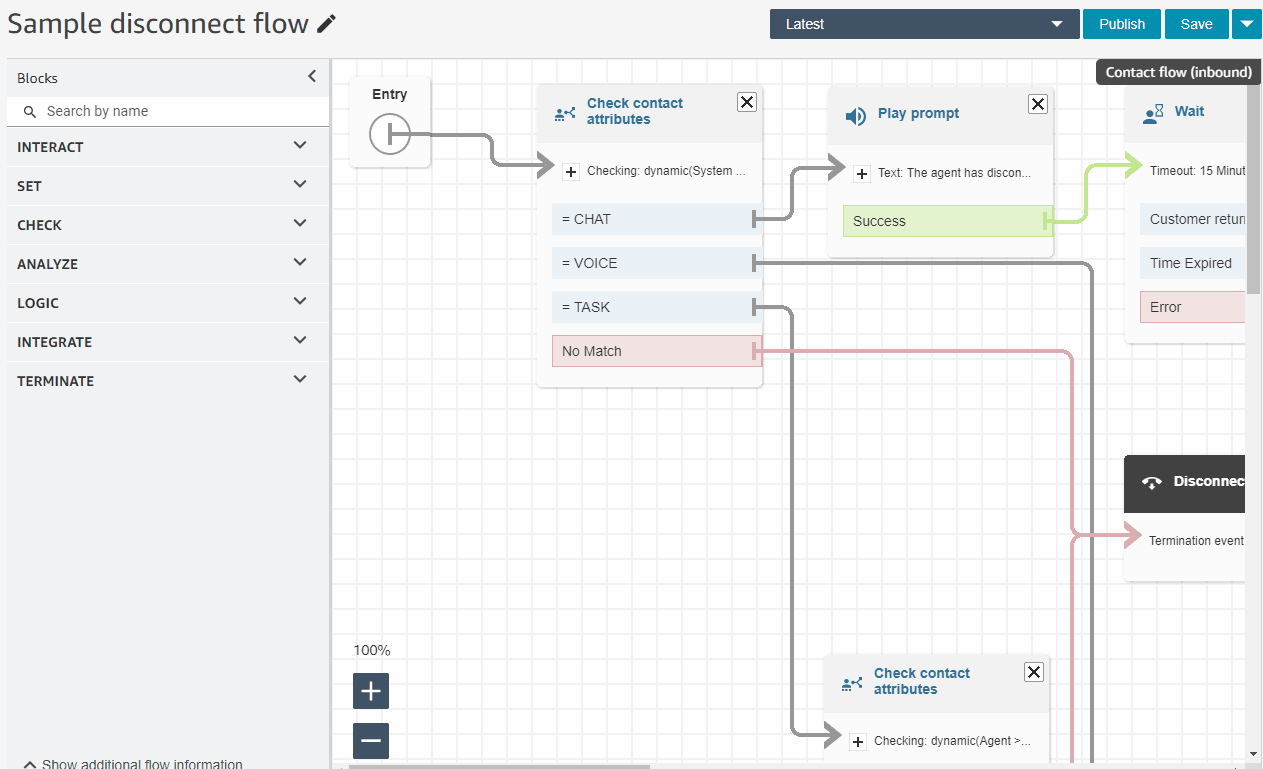Click the Play prompt speaker icon
The width and height of the screenshot is (1263, 769).
click(855, 116)
